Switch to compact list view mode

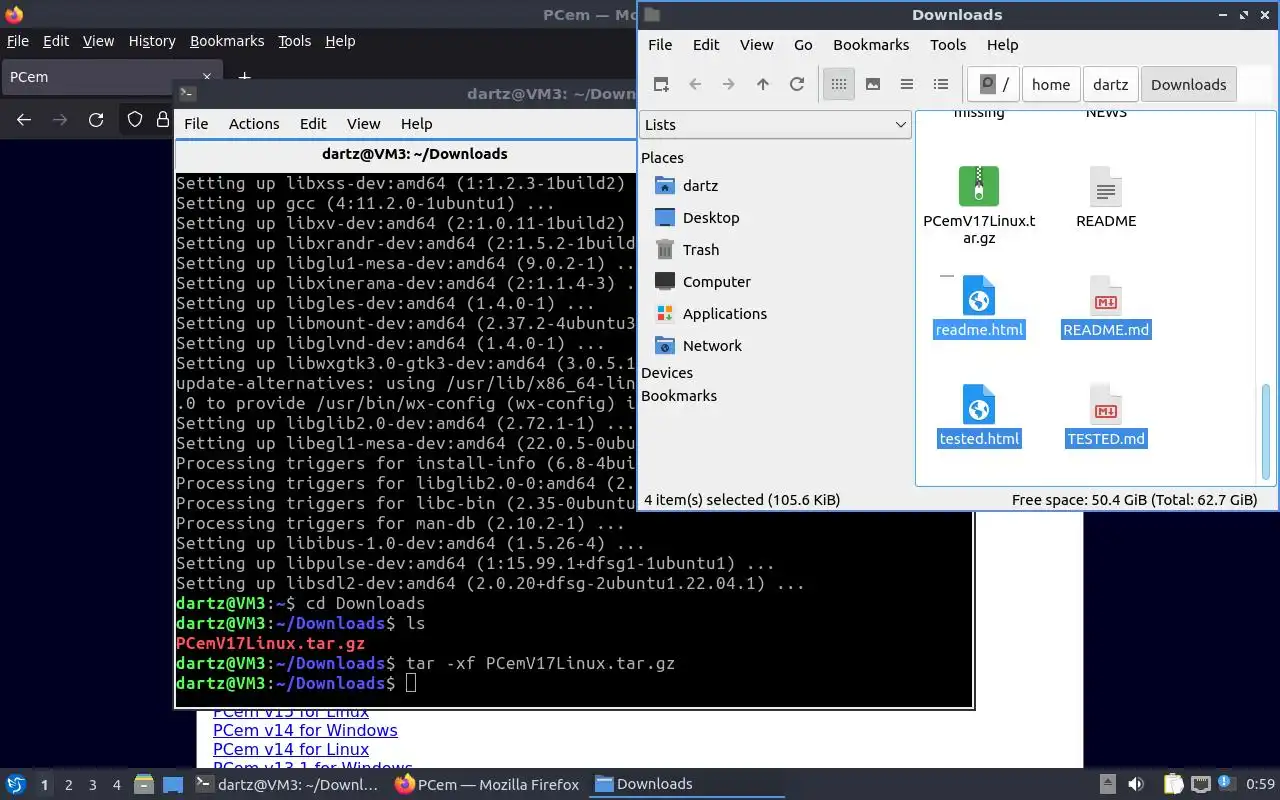[907, 84]
